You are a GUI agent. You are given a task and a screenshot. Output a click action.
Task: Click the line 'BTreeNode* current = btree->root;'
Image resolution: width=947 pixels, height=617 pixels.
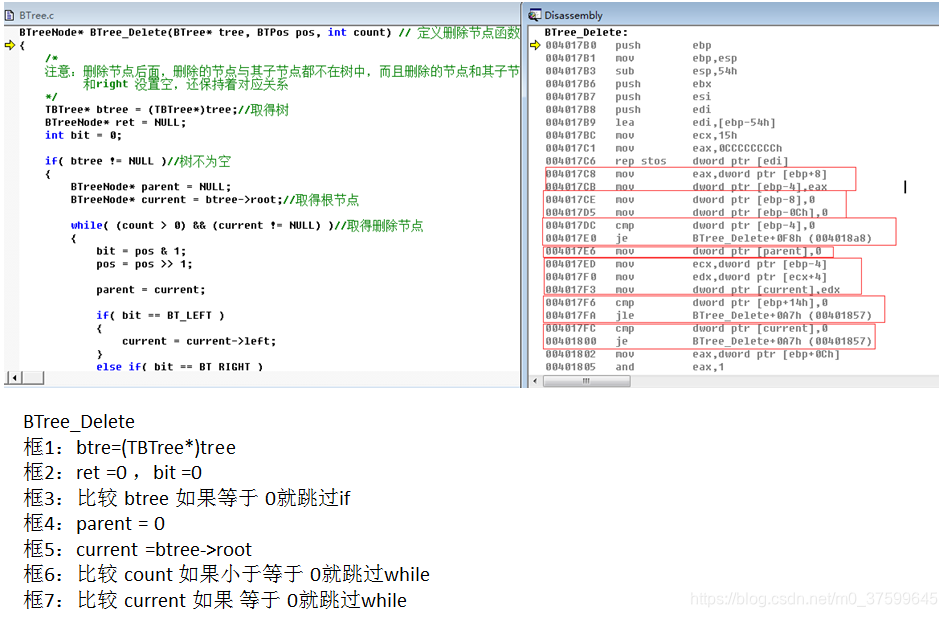coord(214,200)
